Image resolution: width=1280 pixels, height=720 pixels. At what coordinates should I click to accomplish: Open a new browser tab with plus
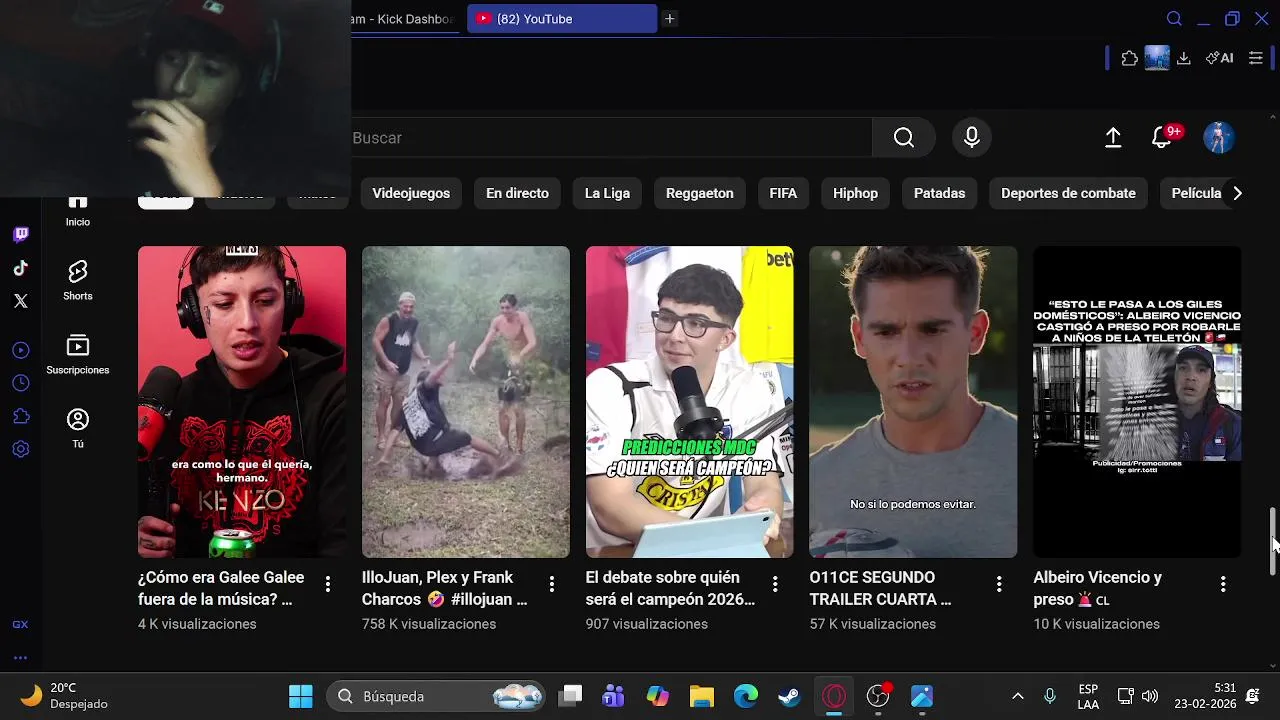click(670, 19)
